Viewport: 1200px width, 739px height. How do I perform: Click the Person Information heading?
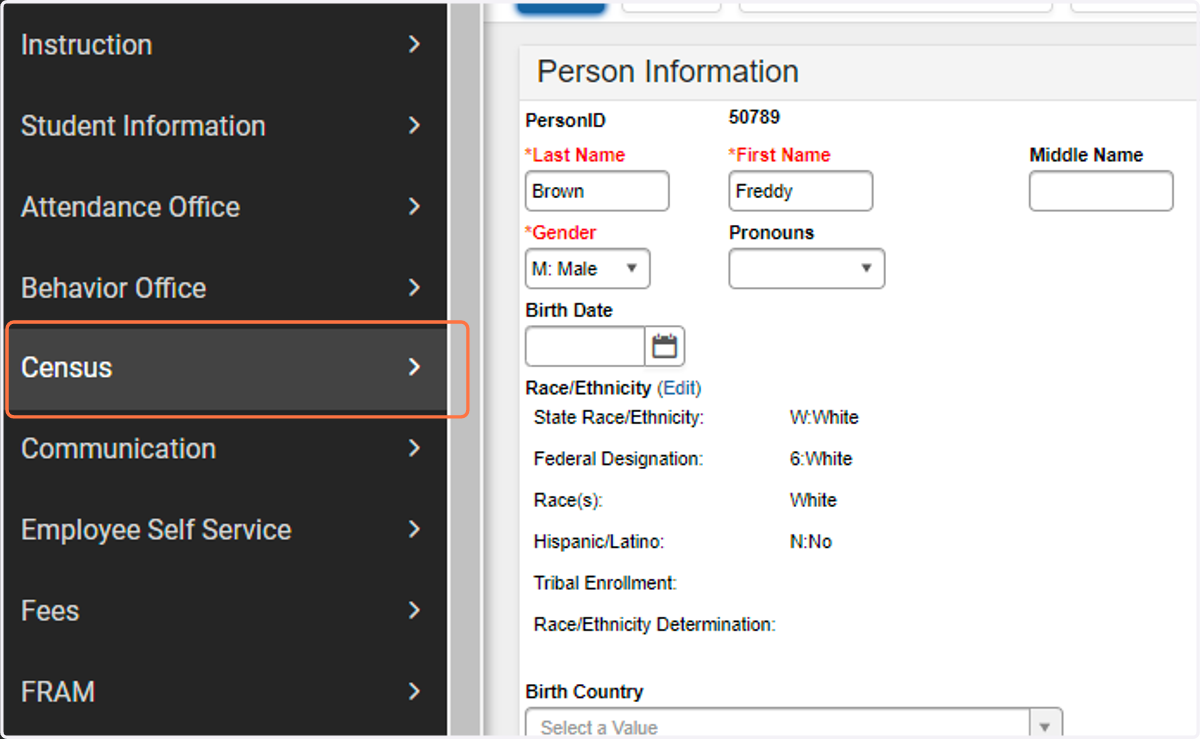click(668, 72)
